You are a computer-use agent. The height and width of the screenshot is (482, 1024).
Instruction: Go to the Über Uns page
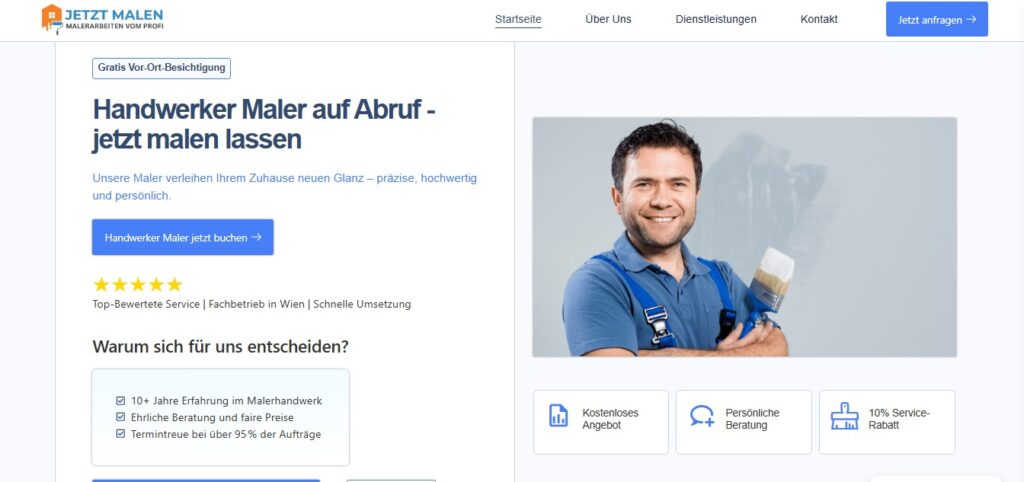coord(608,20)
